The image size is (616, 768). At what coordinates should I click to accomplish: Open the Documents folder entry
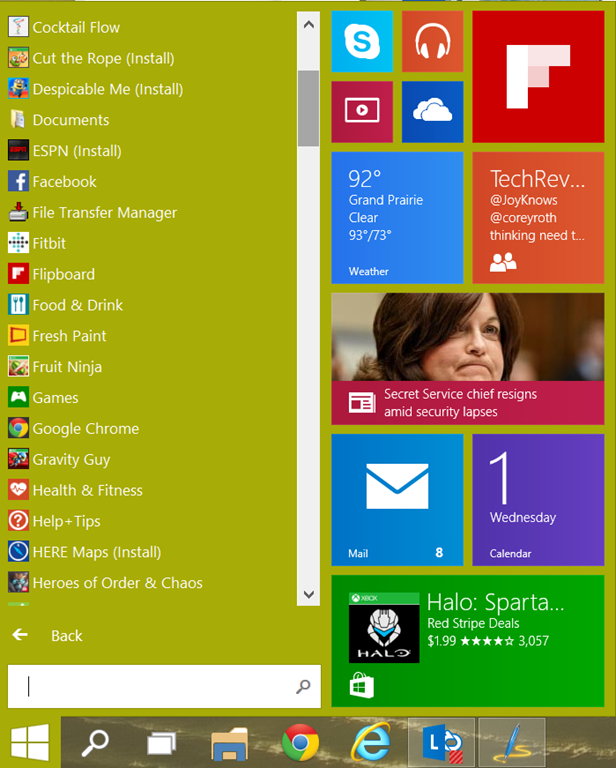[59, 120]
